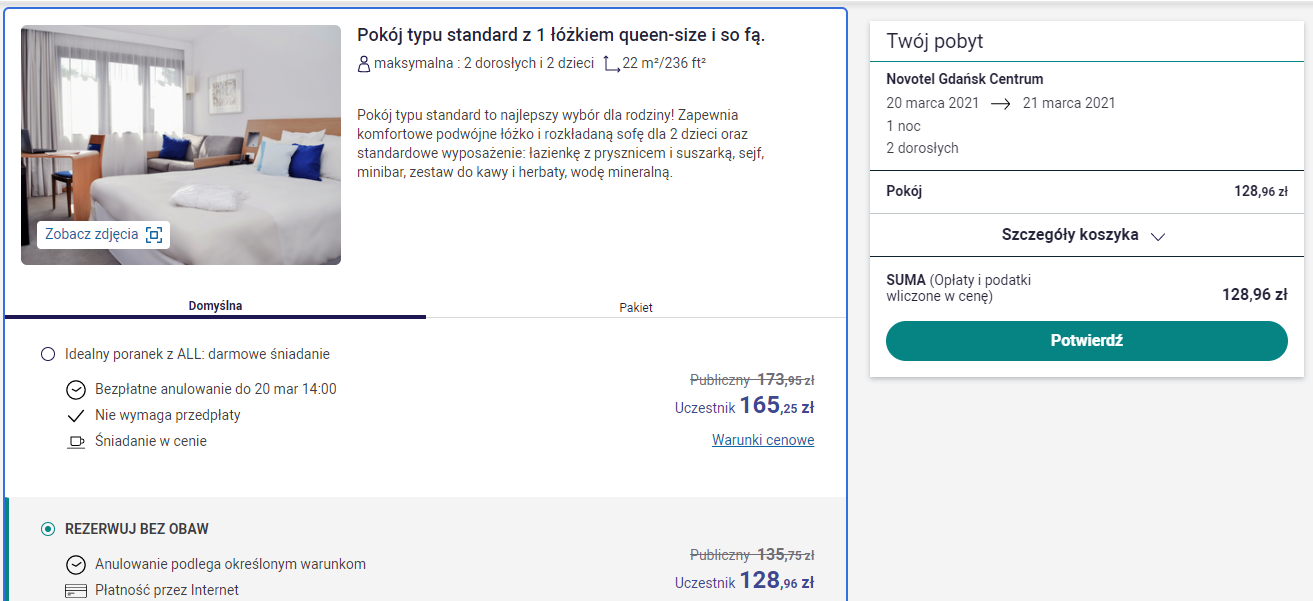This screenshot has width=1313, height=601.
Task: Click the photo gallery expand icon
Action: pos(153,235)
